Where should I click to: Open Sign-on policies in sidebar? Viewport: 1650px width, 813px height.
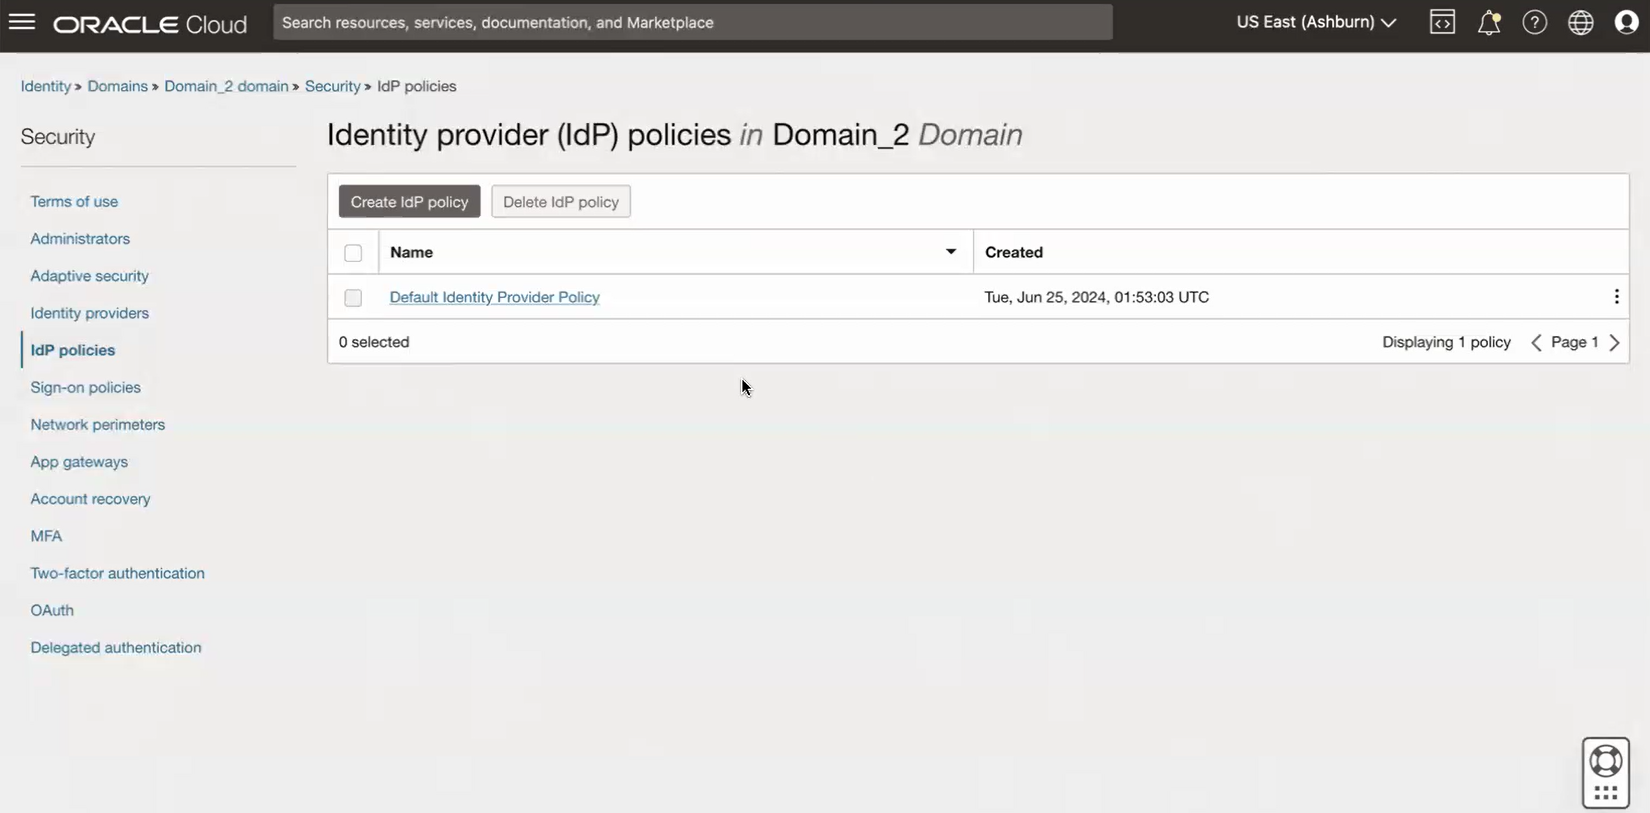[x=85, y=387]
